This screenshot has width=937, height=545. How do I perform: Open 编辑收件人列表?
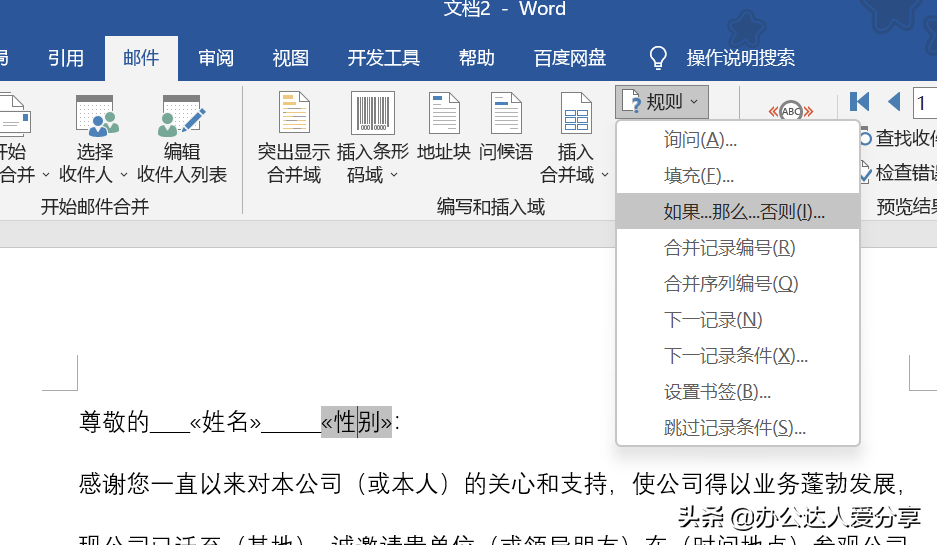coord(182,139)
